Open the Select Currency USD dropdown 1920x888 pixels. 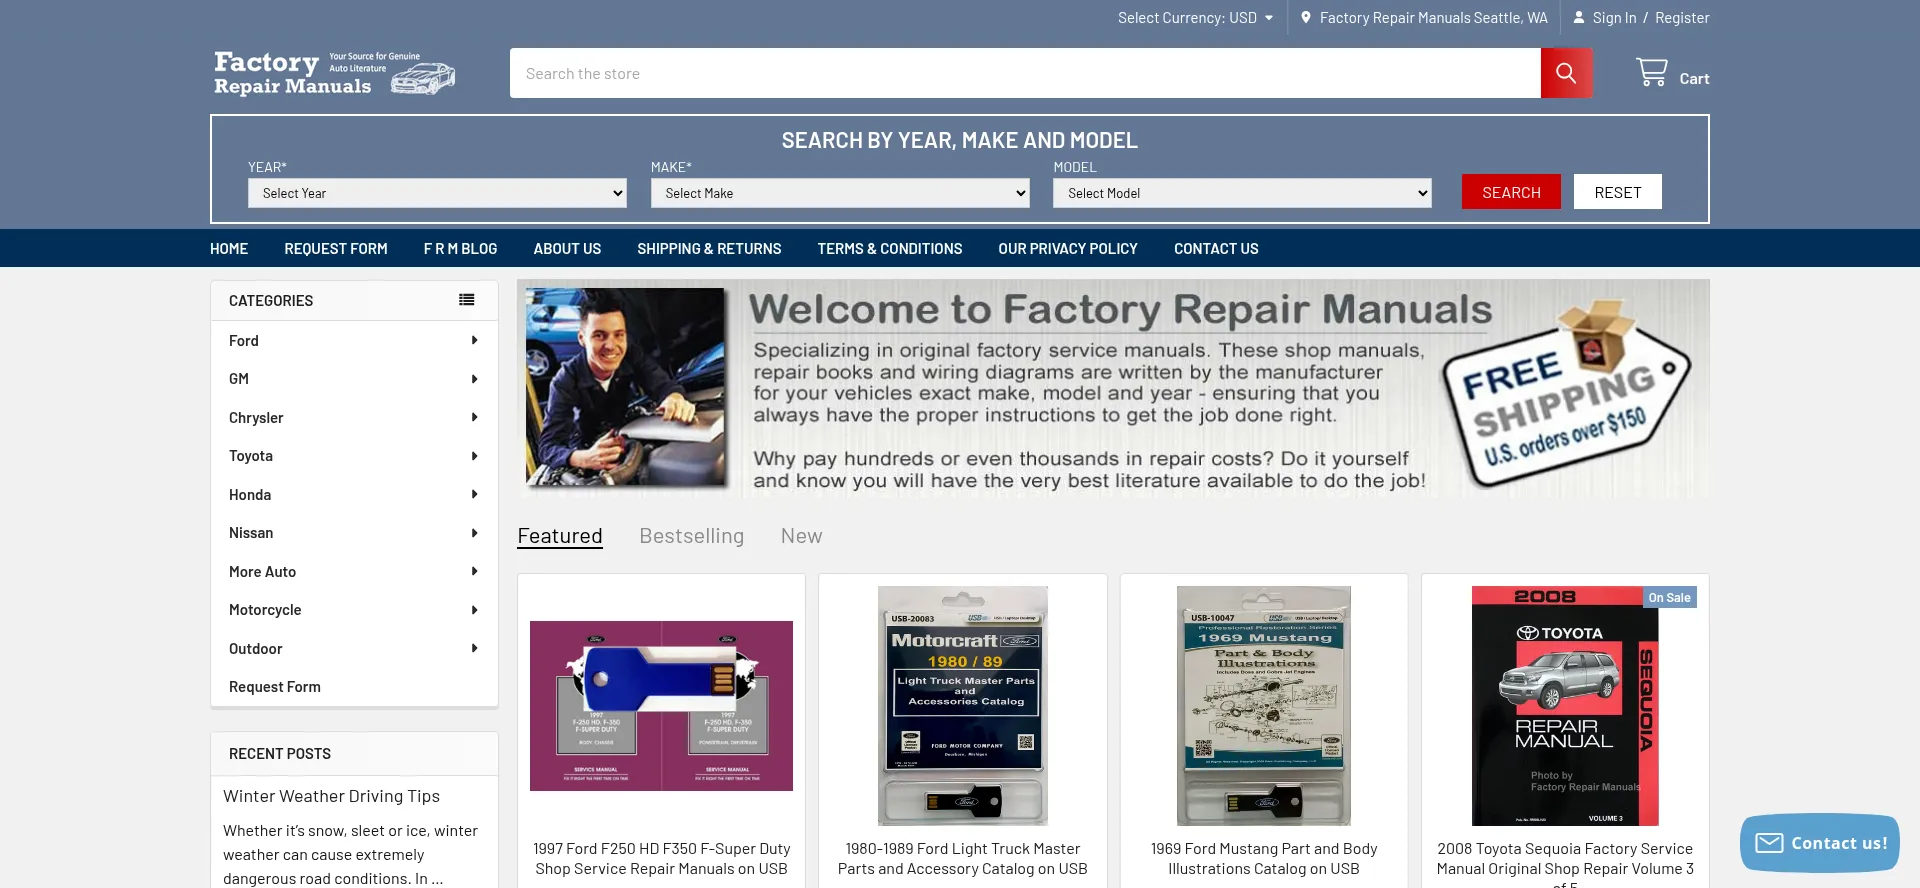pyautogui.click(x=1195, y=17)
